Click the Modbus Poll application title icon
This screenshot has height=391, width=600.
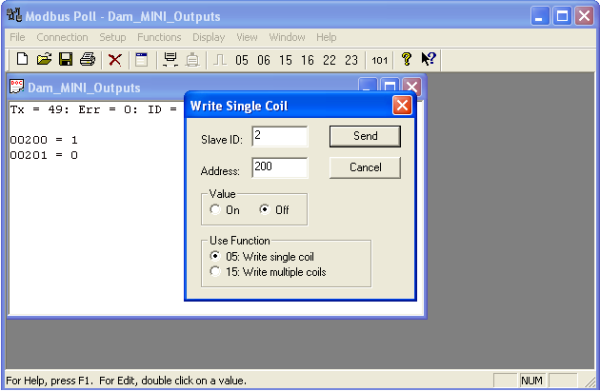coord(14,15)
